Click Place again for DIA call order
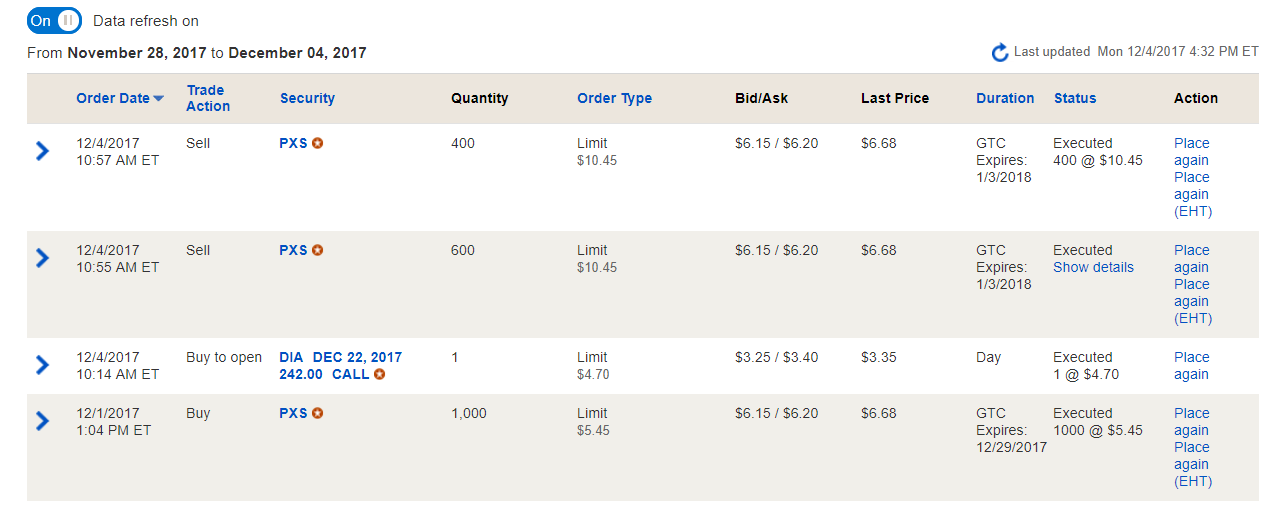 click(x=1191, y=365)
